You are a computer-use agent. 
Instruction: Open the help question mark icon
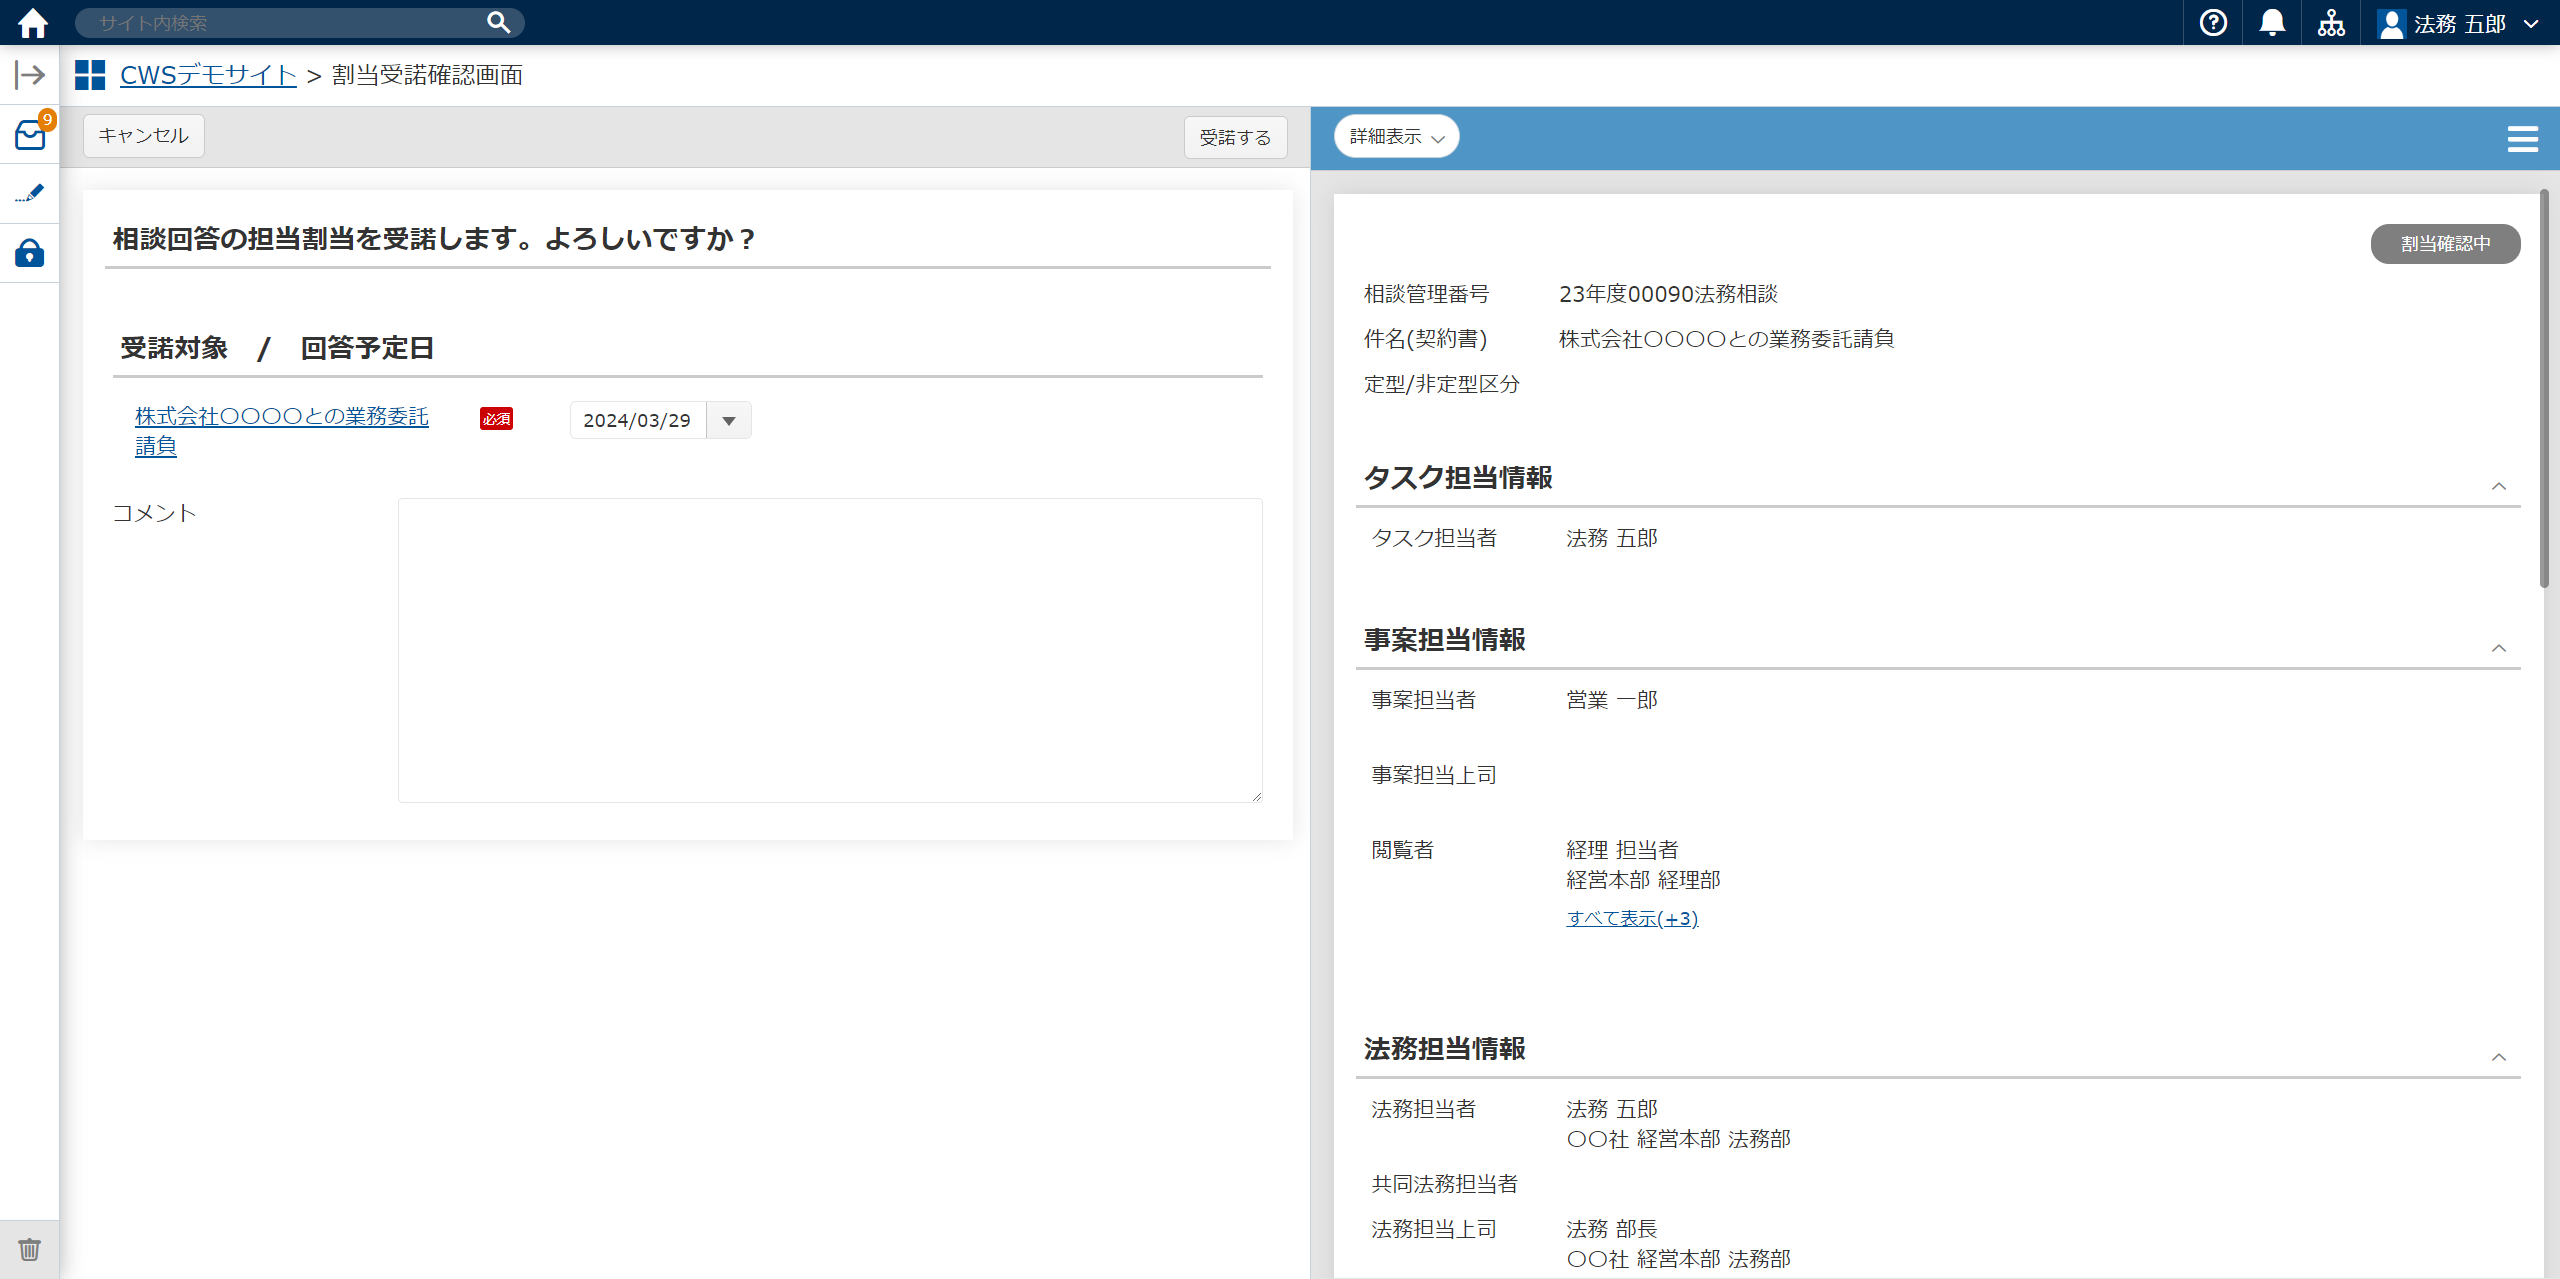[2213, 22]
